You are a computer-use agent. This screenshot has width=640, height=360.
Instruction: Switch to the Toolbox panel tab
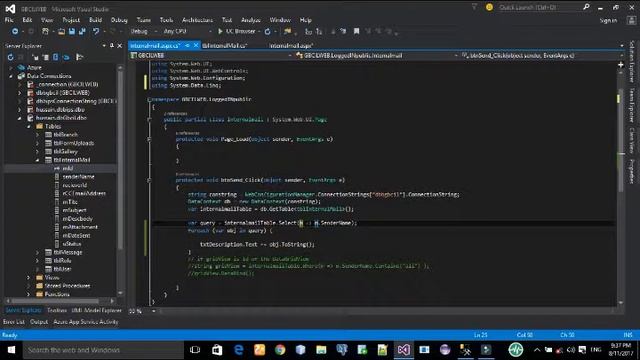click(x=57, y=311)
